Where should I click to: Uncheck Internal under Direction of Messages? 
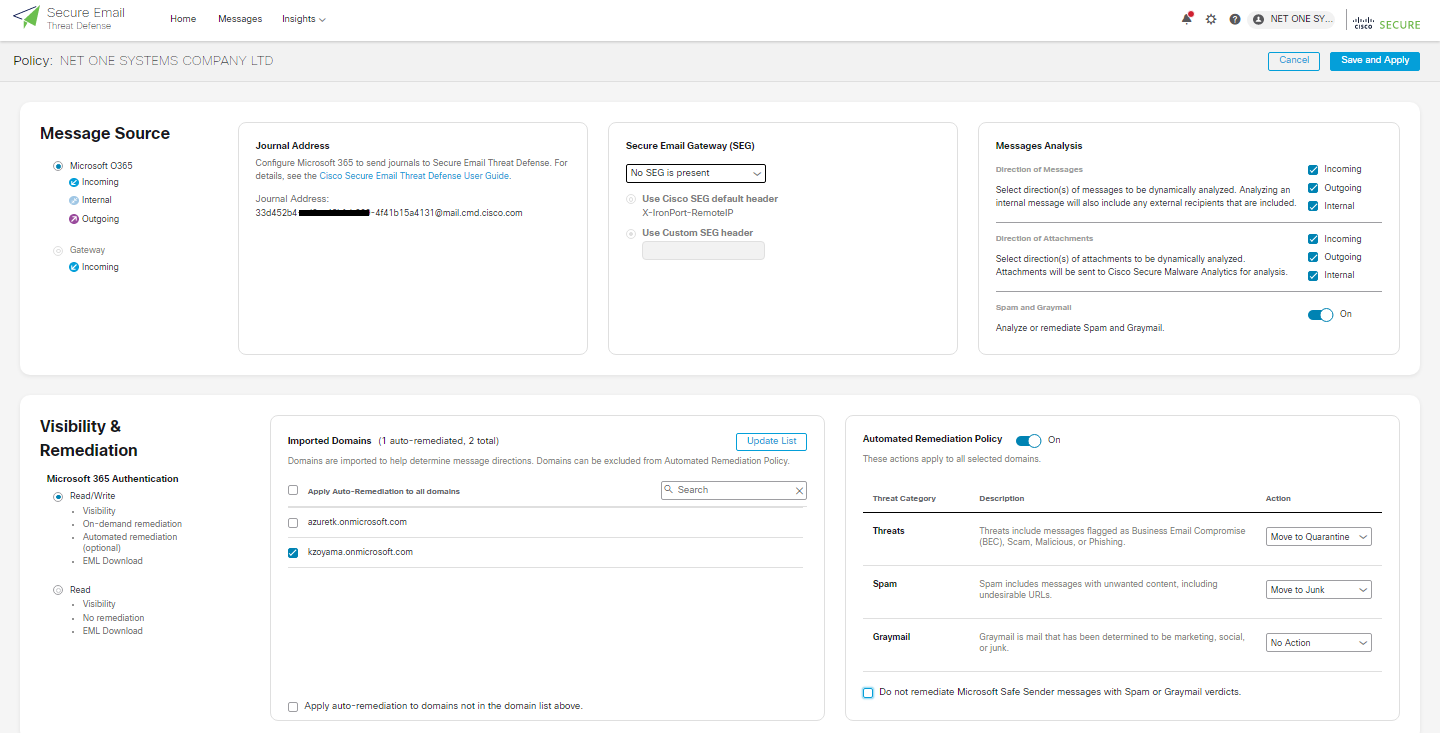[1313, 206]
